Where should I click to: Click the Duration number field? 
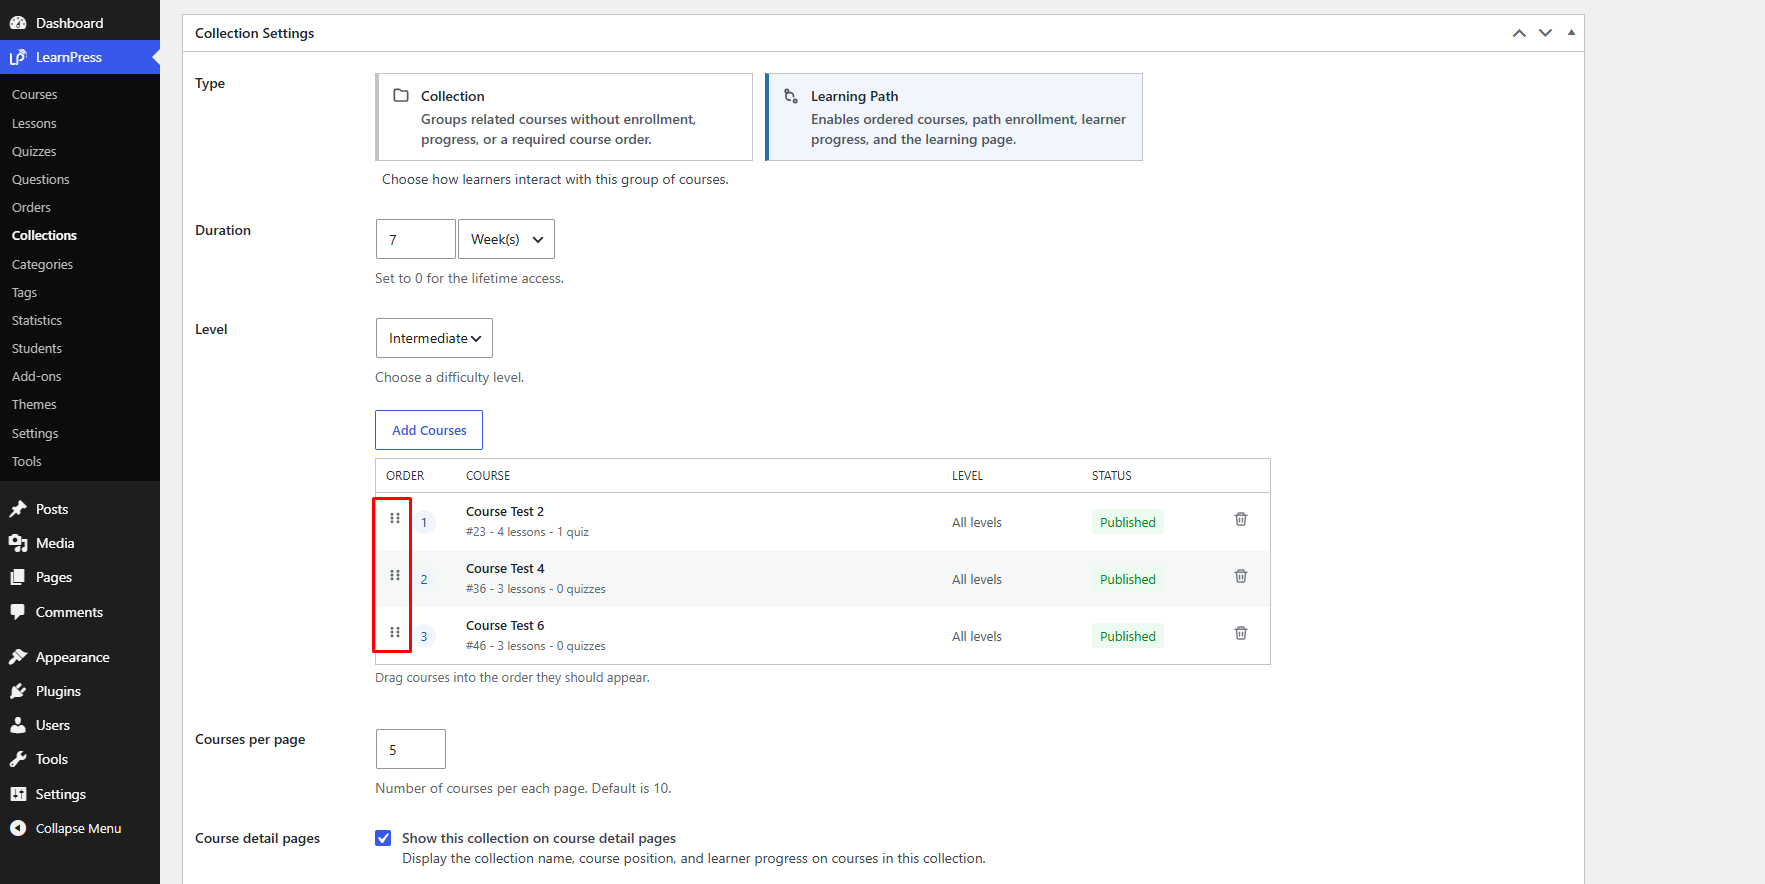point(416,239)
